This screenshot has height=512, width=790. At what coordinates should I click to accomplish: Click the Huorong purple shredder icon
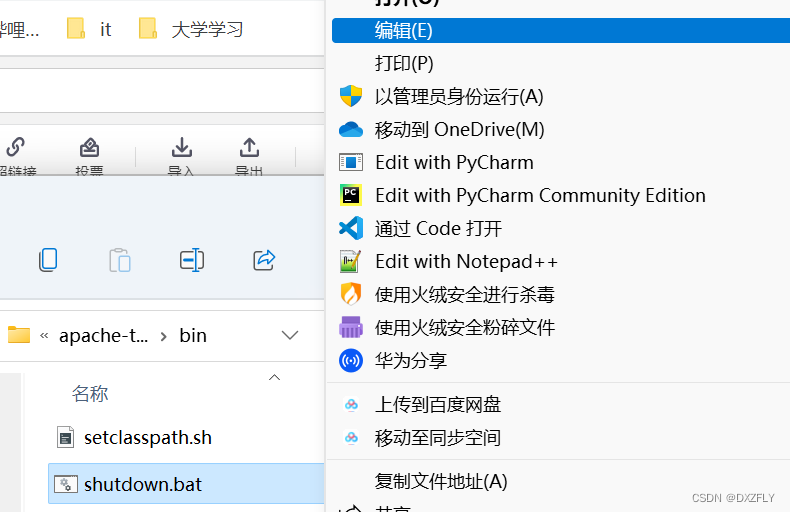(x=351, y=327)
